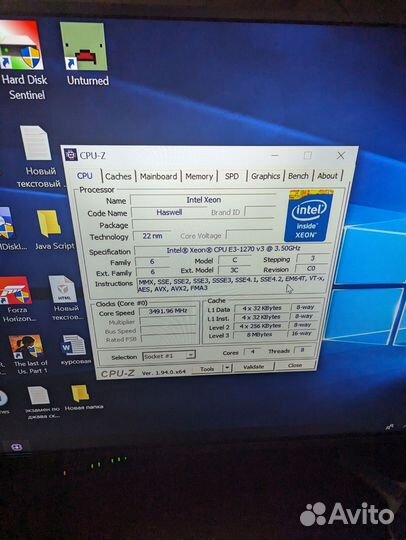
Task: Open the Mainboard tab
Action: 158,176
